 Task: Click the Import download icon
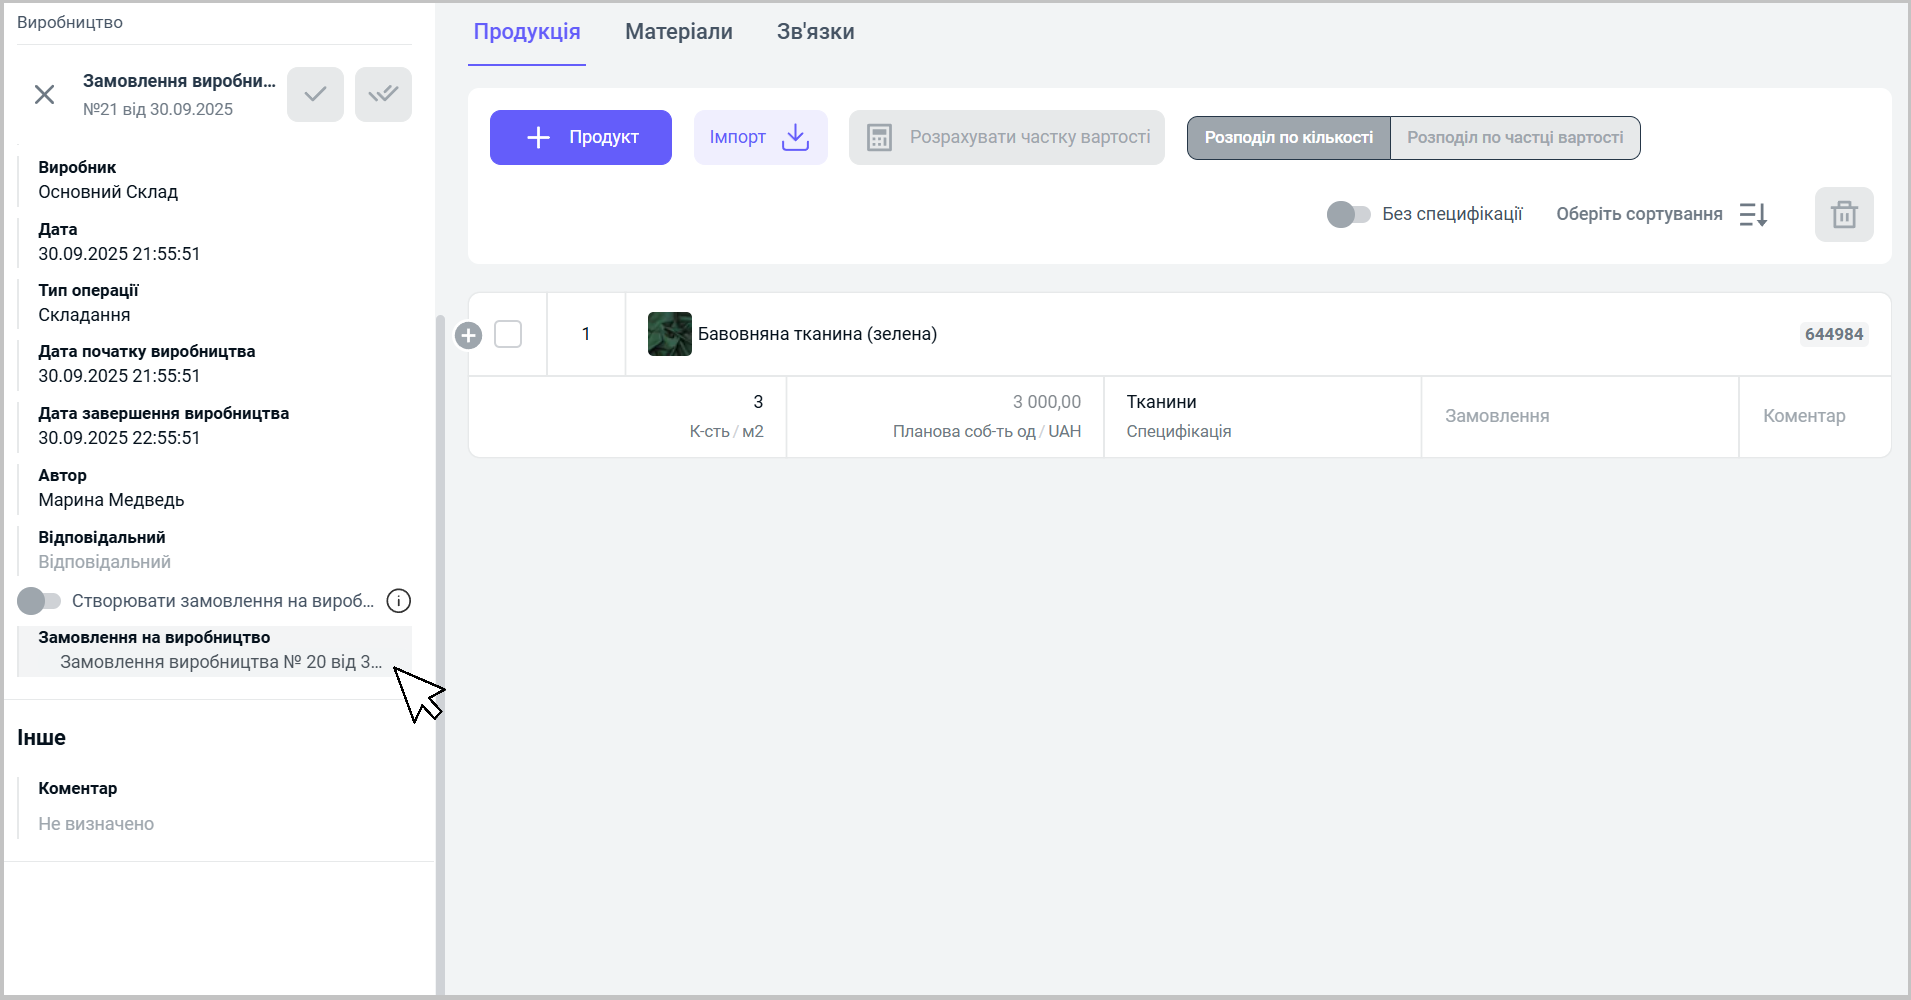tap(795, 138)
